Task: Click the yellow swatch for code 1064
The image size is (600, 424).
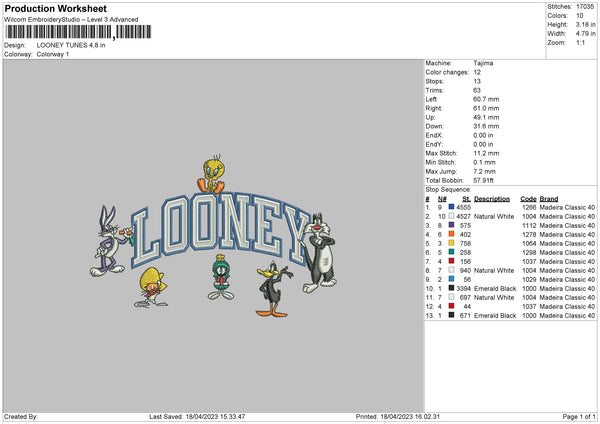Action: pyautogui.click(x=451, y=243)
